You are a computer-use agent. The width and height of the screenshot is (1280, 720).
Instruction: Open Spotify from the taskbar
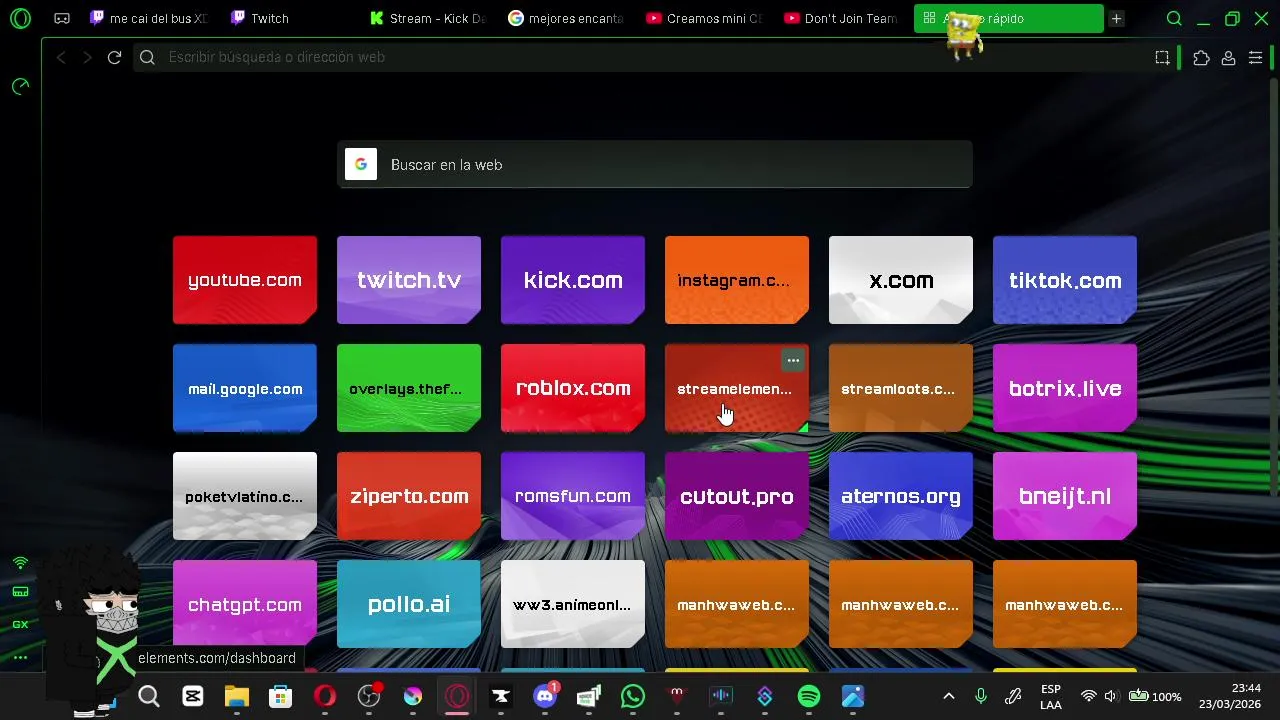pos(809,696)
